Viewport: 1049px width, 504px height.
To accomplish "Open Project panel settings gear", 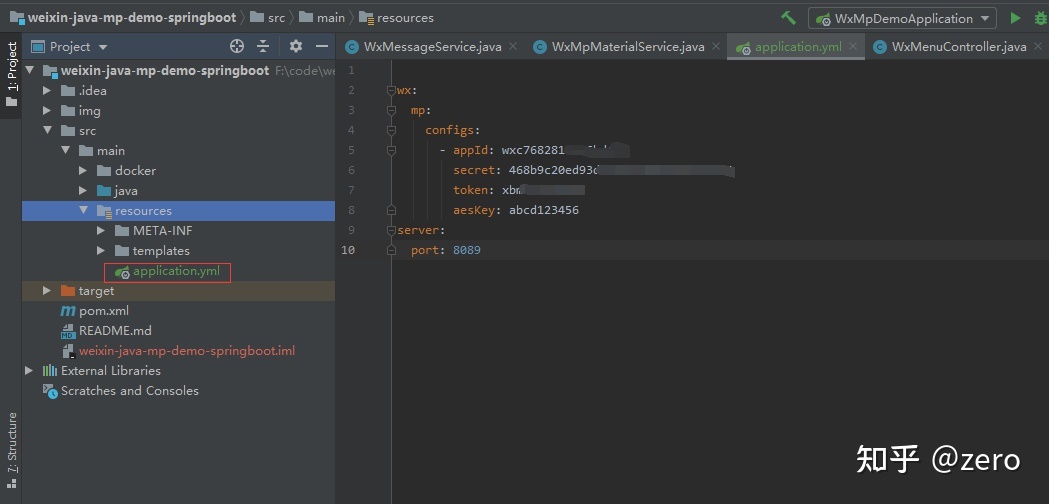I will 296,46.
